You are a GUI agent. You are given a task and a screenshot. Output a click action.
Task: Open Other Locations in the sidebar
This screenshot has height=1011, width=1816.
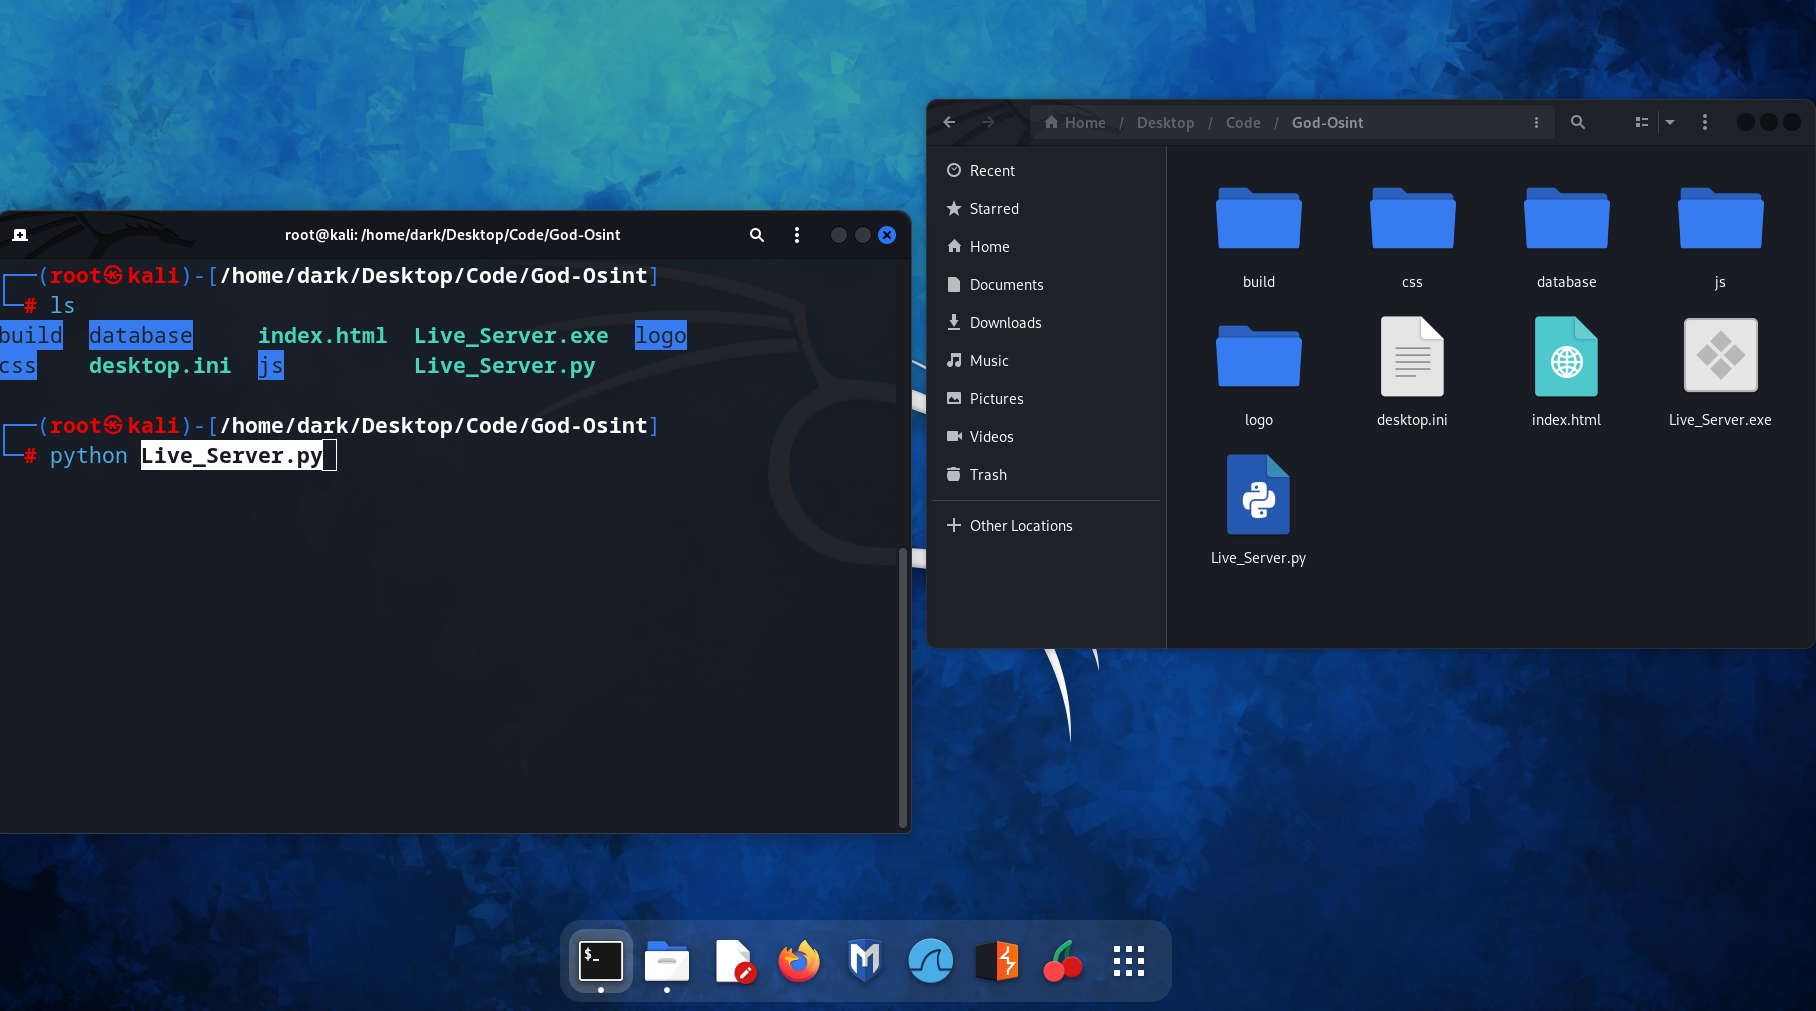coord(1020,525)
